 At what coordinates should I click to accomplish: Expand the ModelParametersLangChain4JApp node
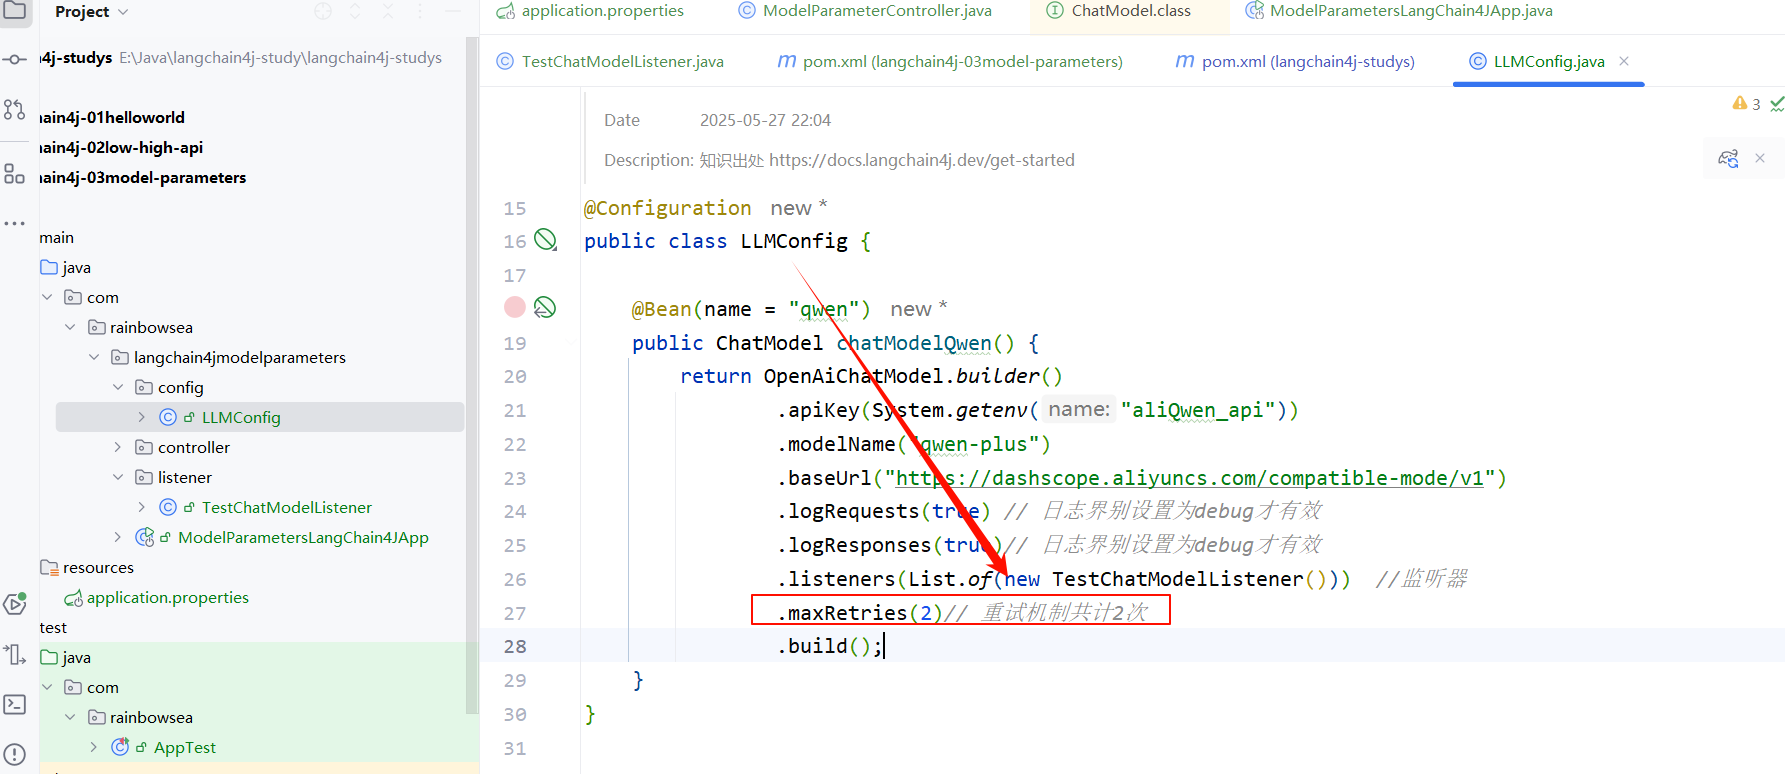point(118,537)
